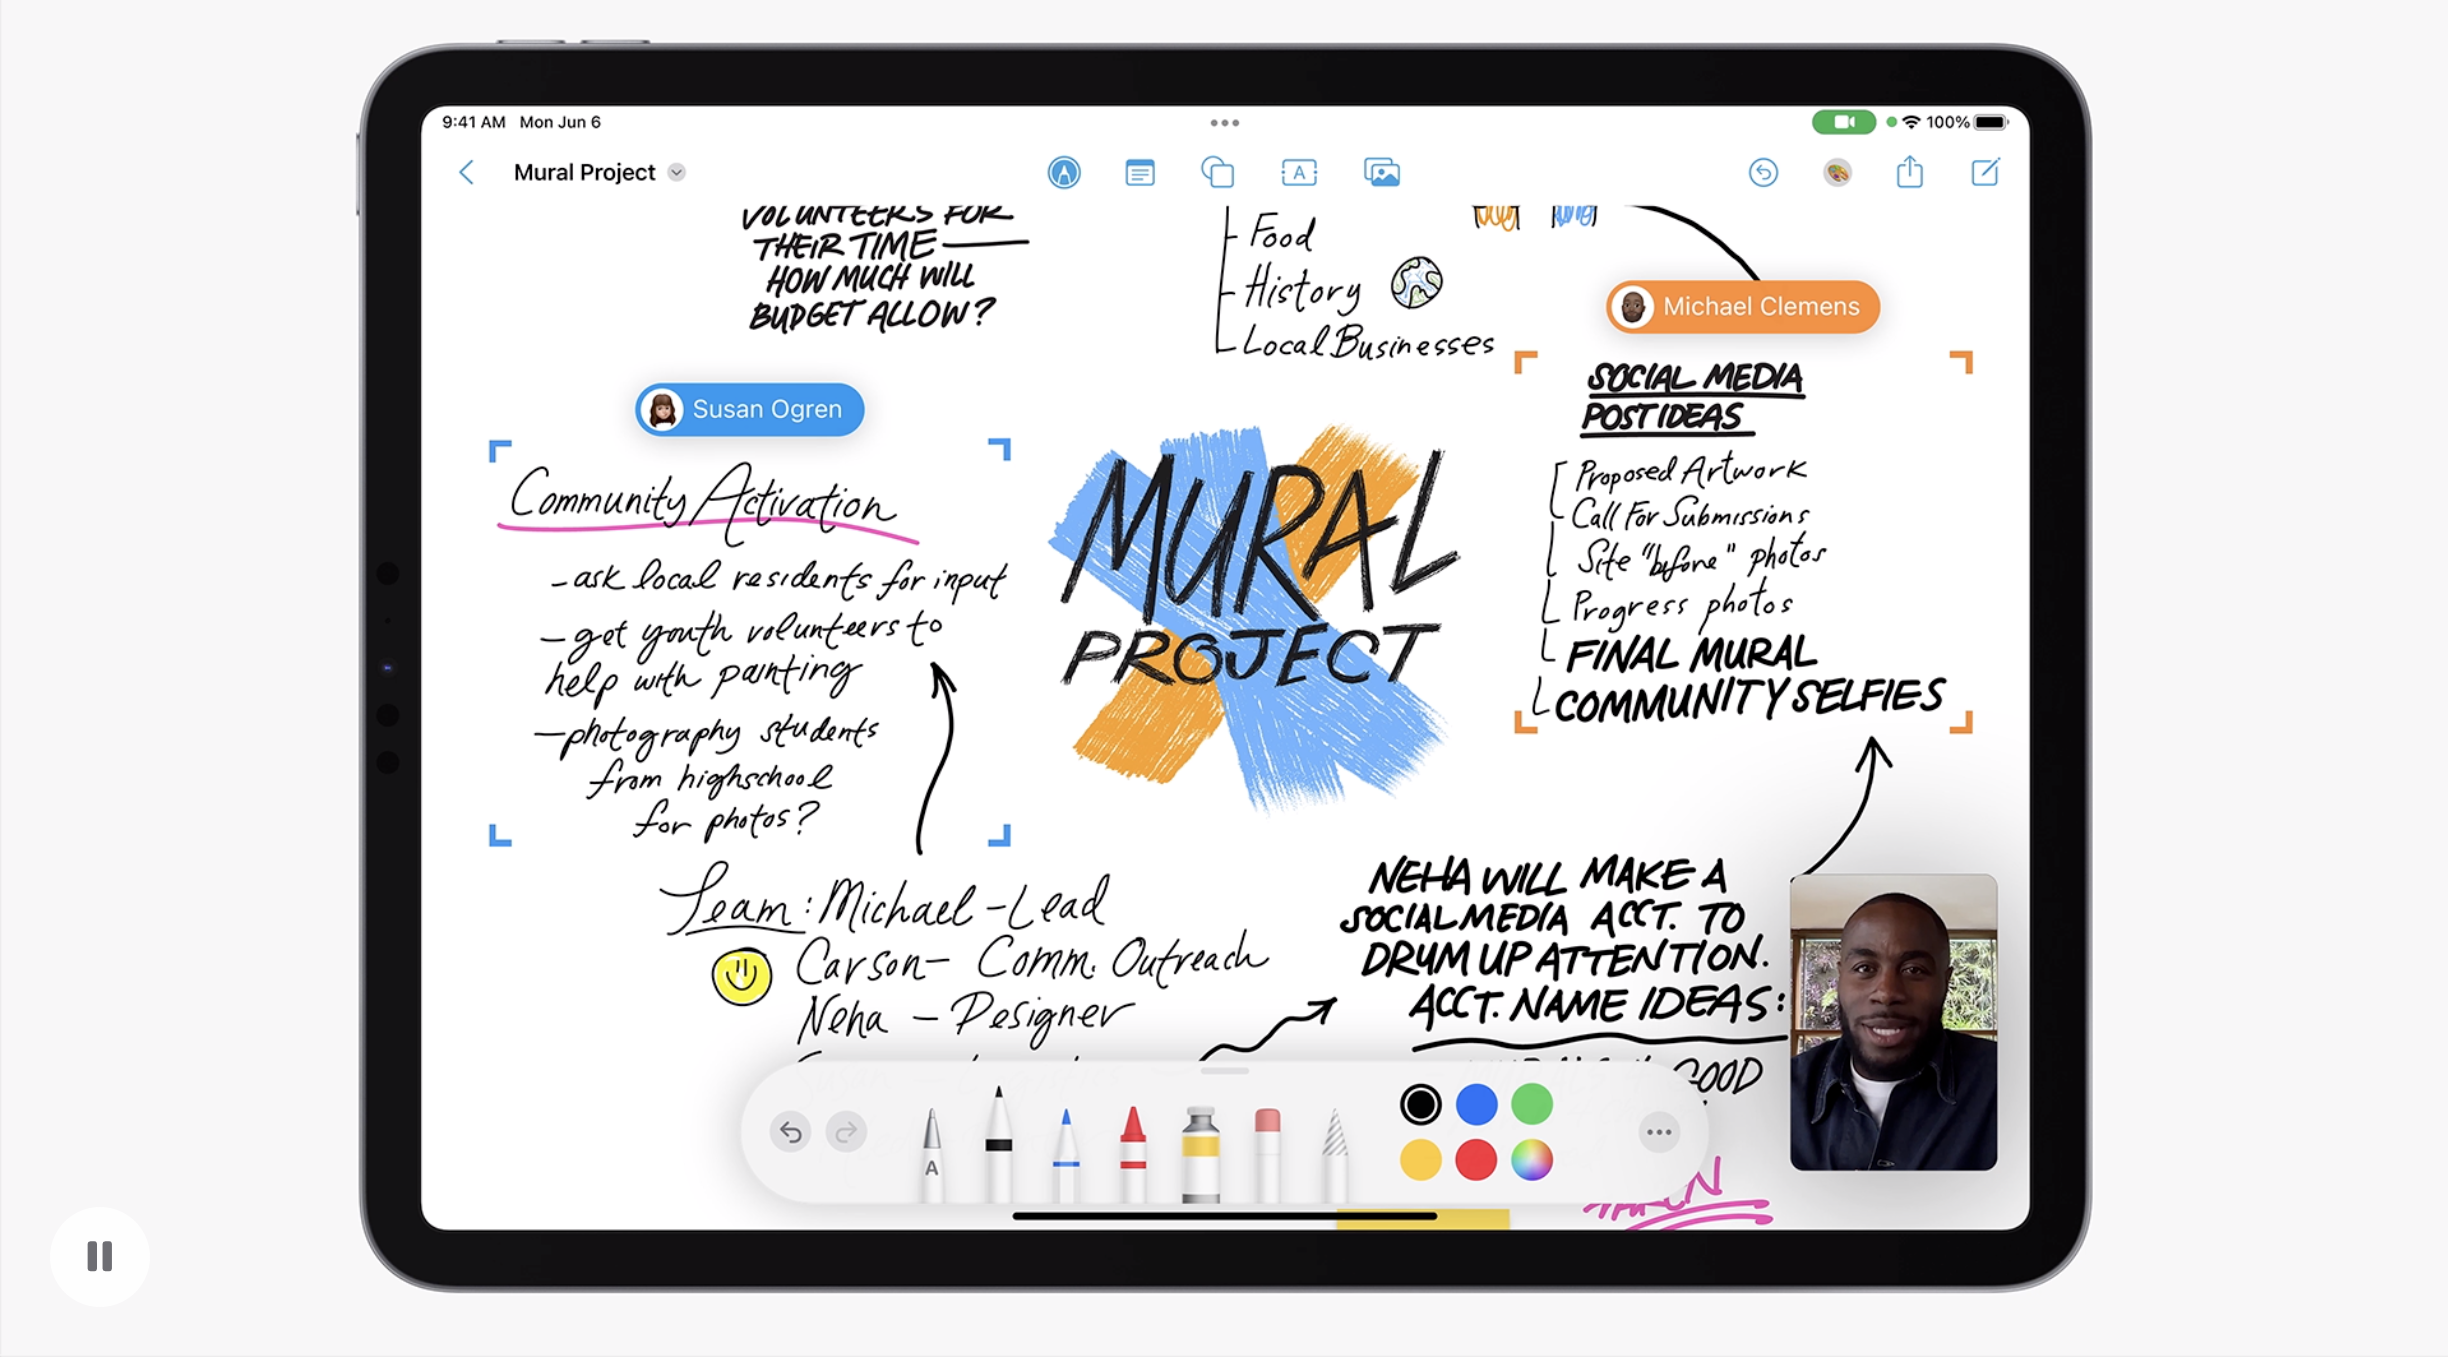
Task: Tap the '9:41 AM' clock
Action: click(x=473, y=122)
